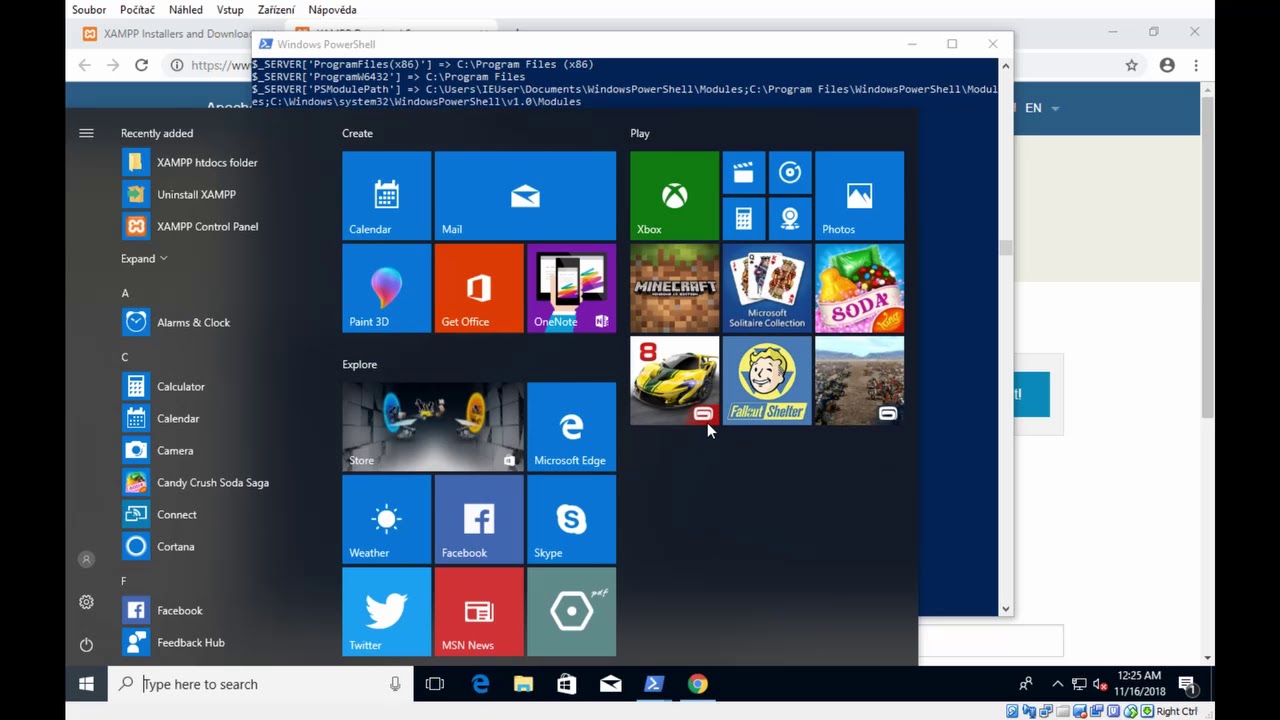Open Task View on the taskbar

(434, 684)
